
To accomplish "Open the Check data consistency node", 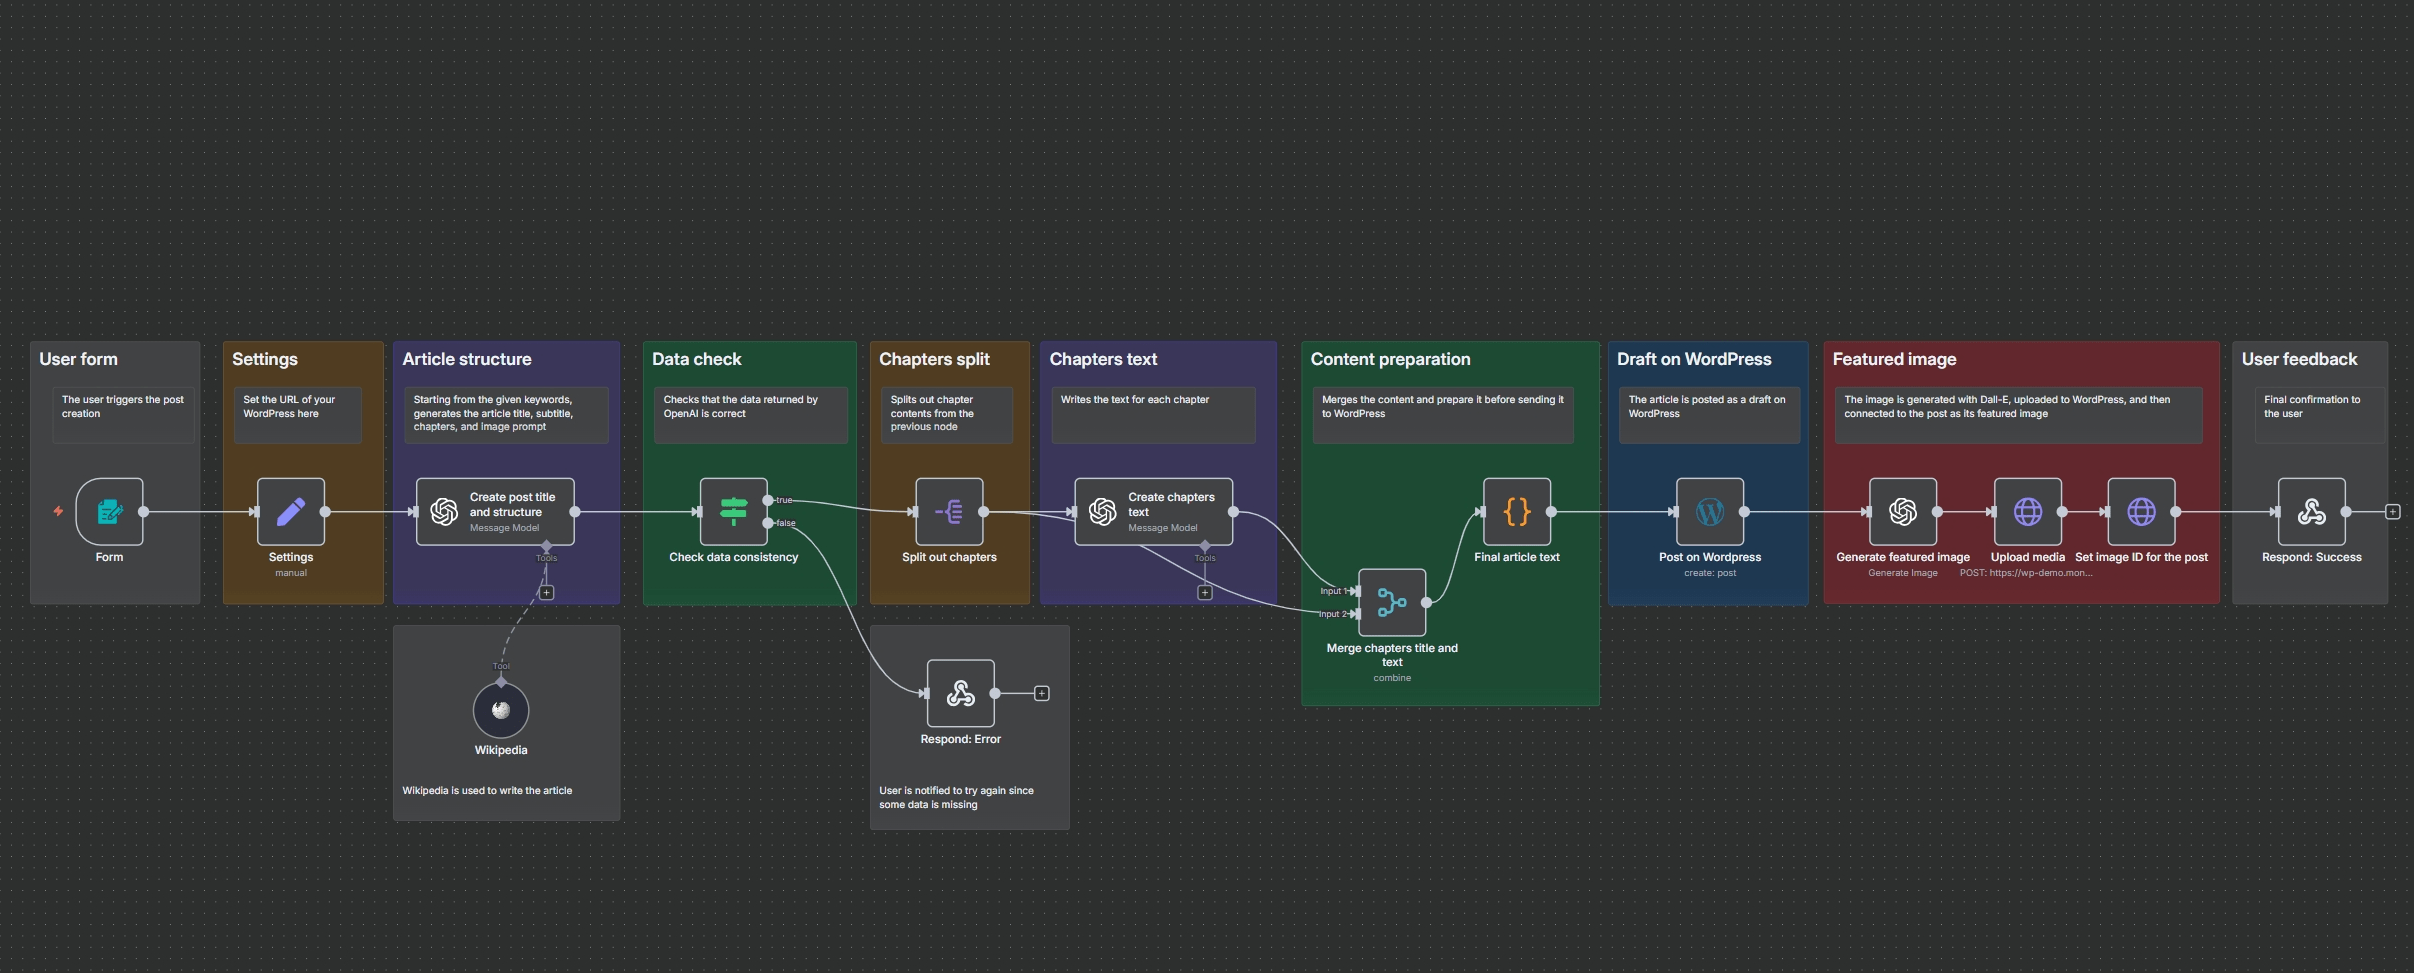I will pos(733,512).
